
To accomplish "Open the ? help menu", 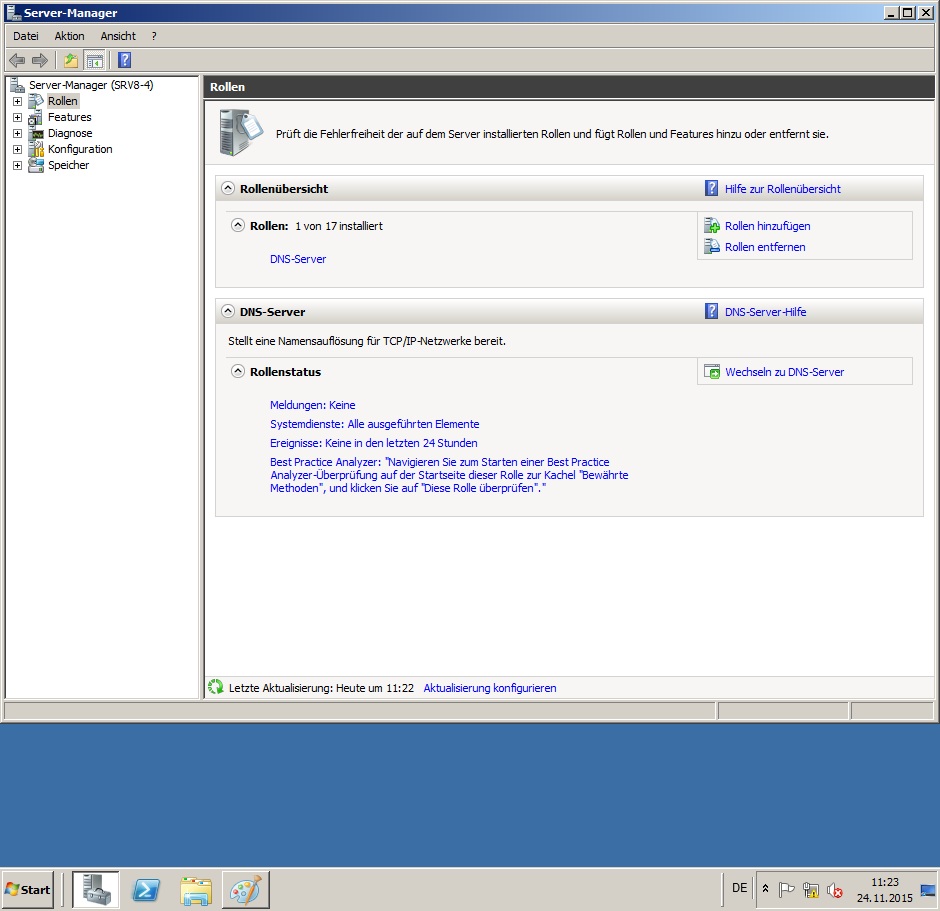I will tap(154, 36).
